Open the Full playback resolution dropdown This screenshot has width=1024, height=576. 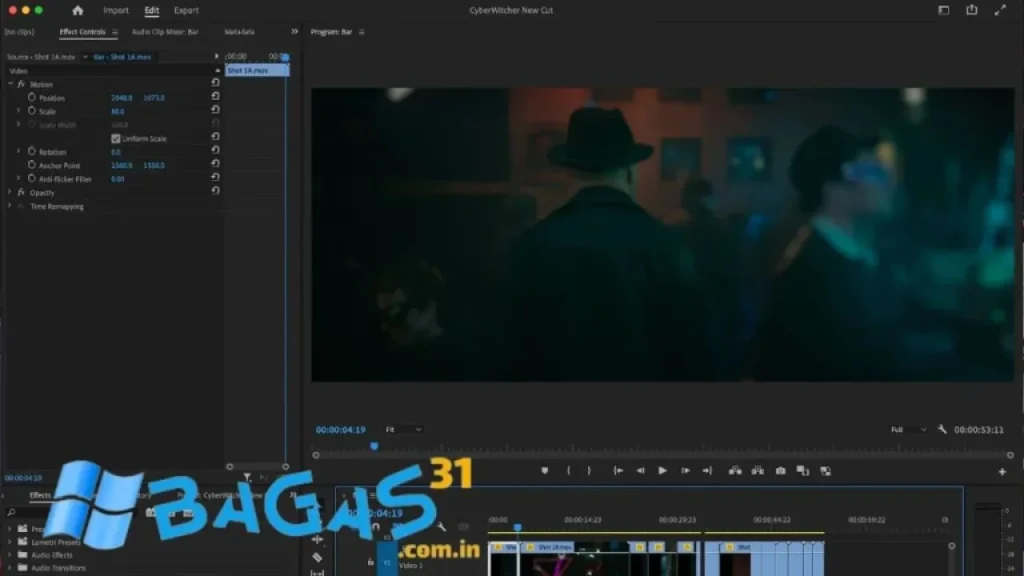point(908,430)
